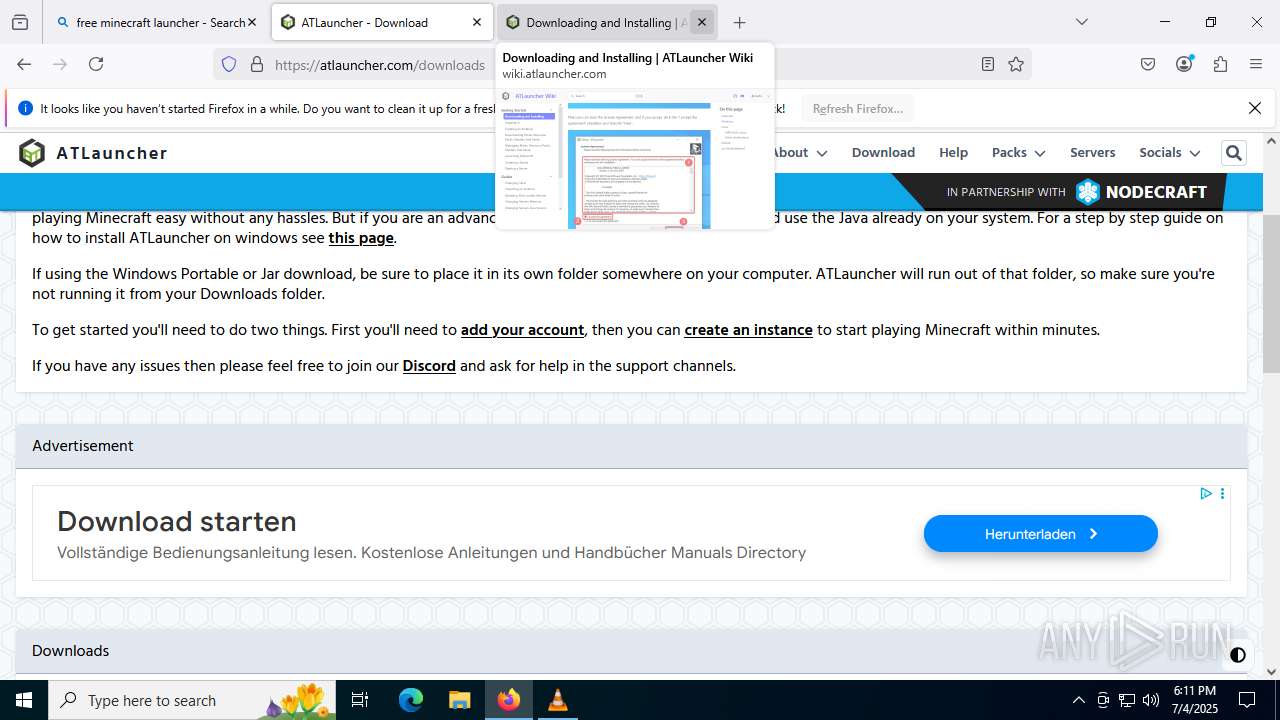Follow the 'add your account' link

[522, 330]
